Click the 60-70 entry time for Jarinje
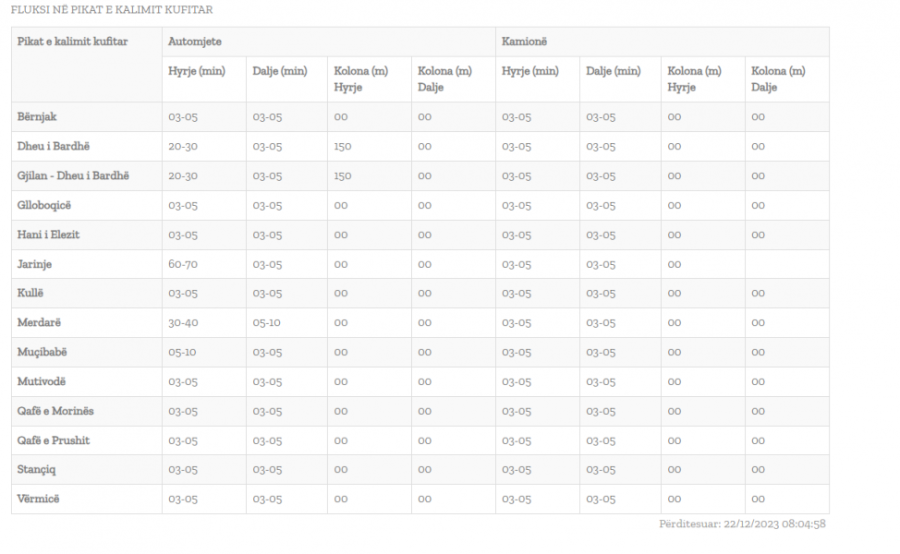Screen dimensions: 900x554 [183, 264]
